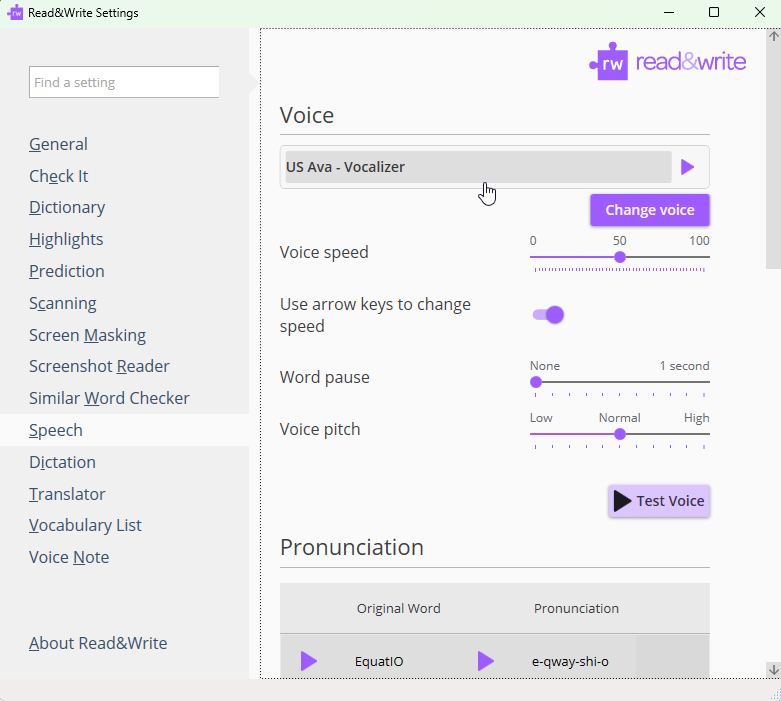Go to Screen Masking settings

(x=87, y=335)
